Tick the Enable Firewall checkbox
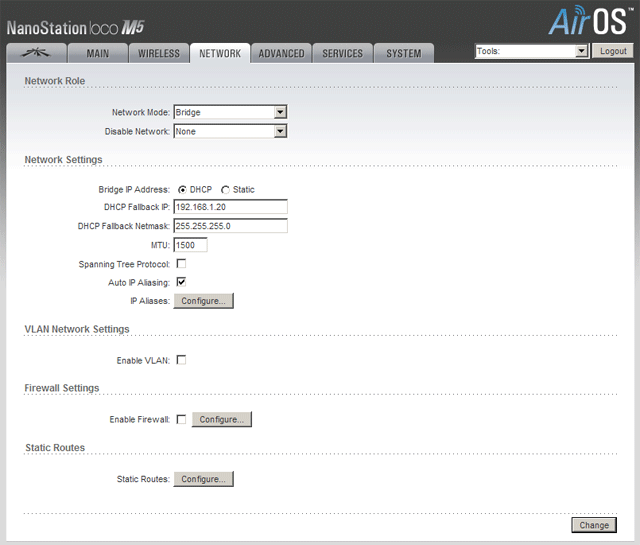 tap(181, 419)
